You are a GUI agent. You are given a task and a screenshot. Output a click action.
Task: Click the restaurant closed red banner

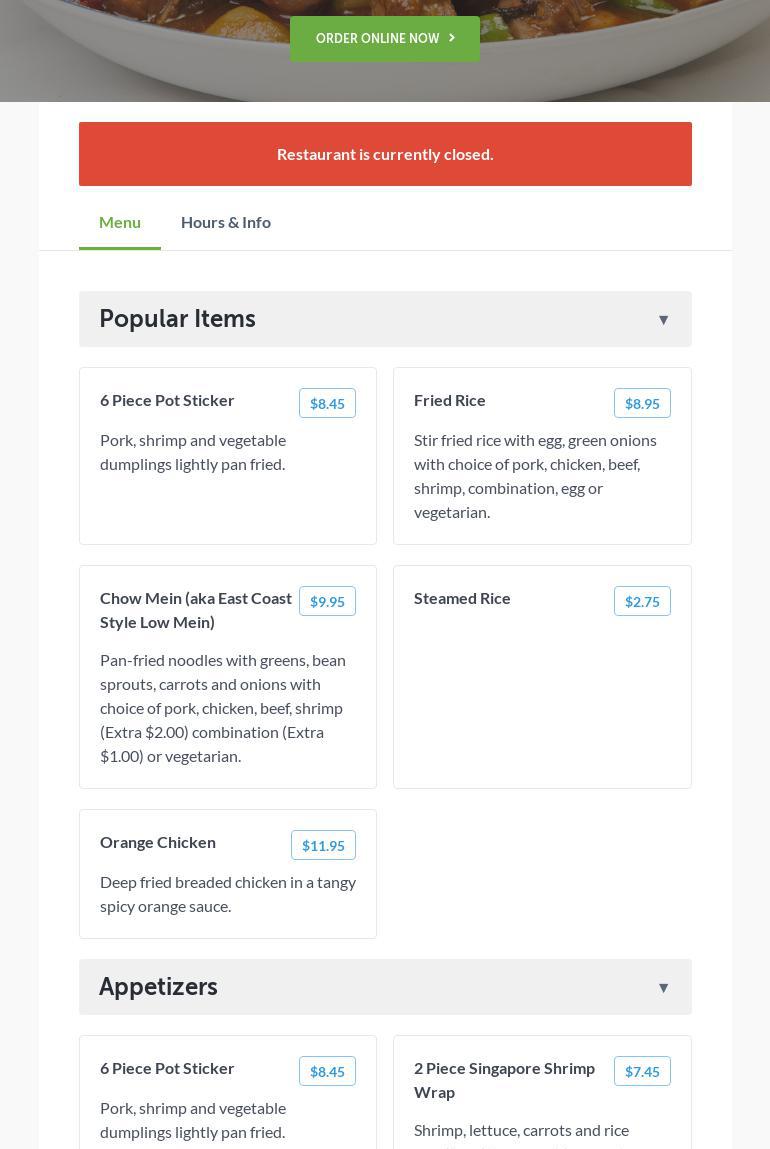tap(385, 154)
